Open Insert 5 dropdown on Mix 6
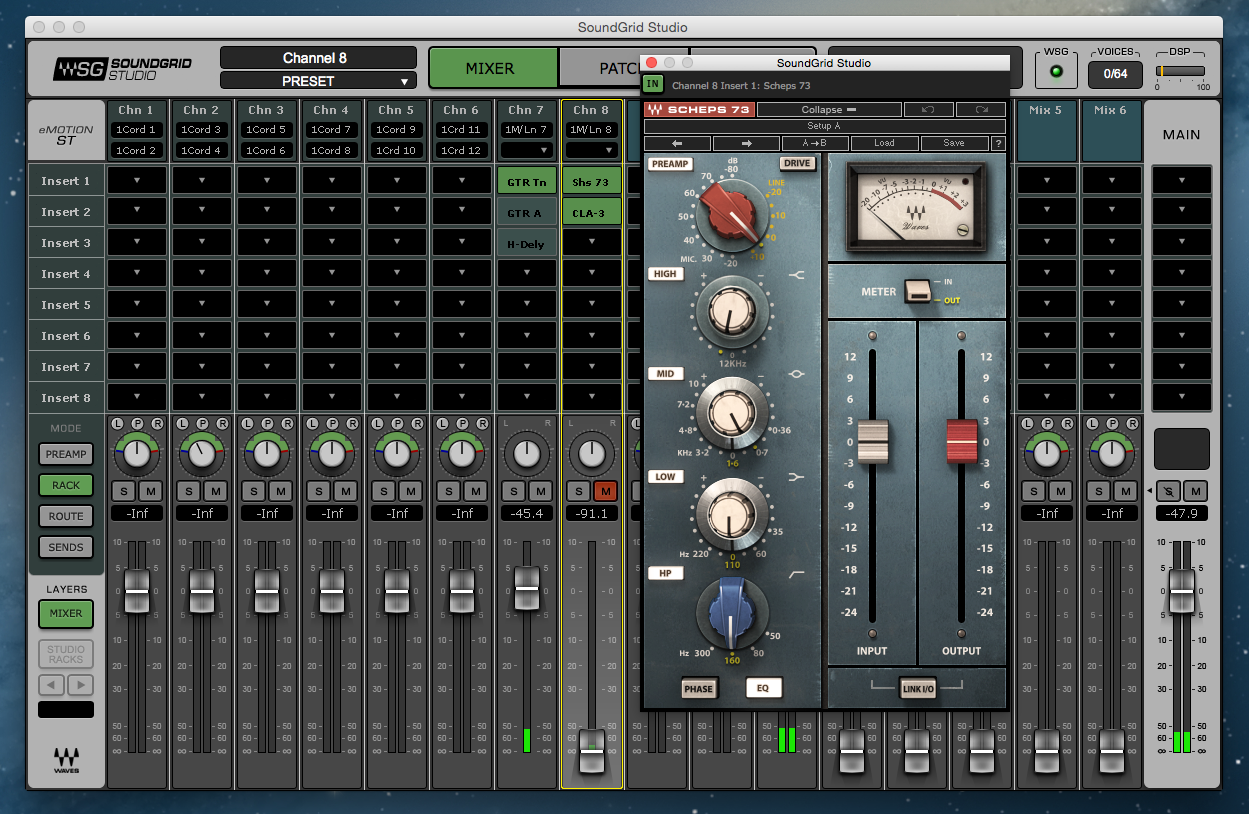1249x814 pixels. [1111, 305]
